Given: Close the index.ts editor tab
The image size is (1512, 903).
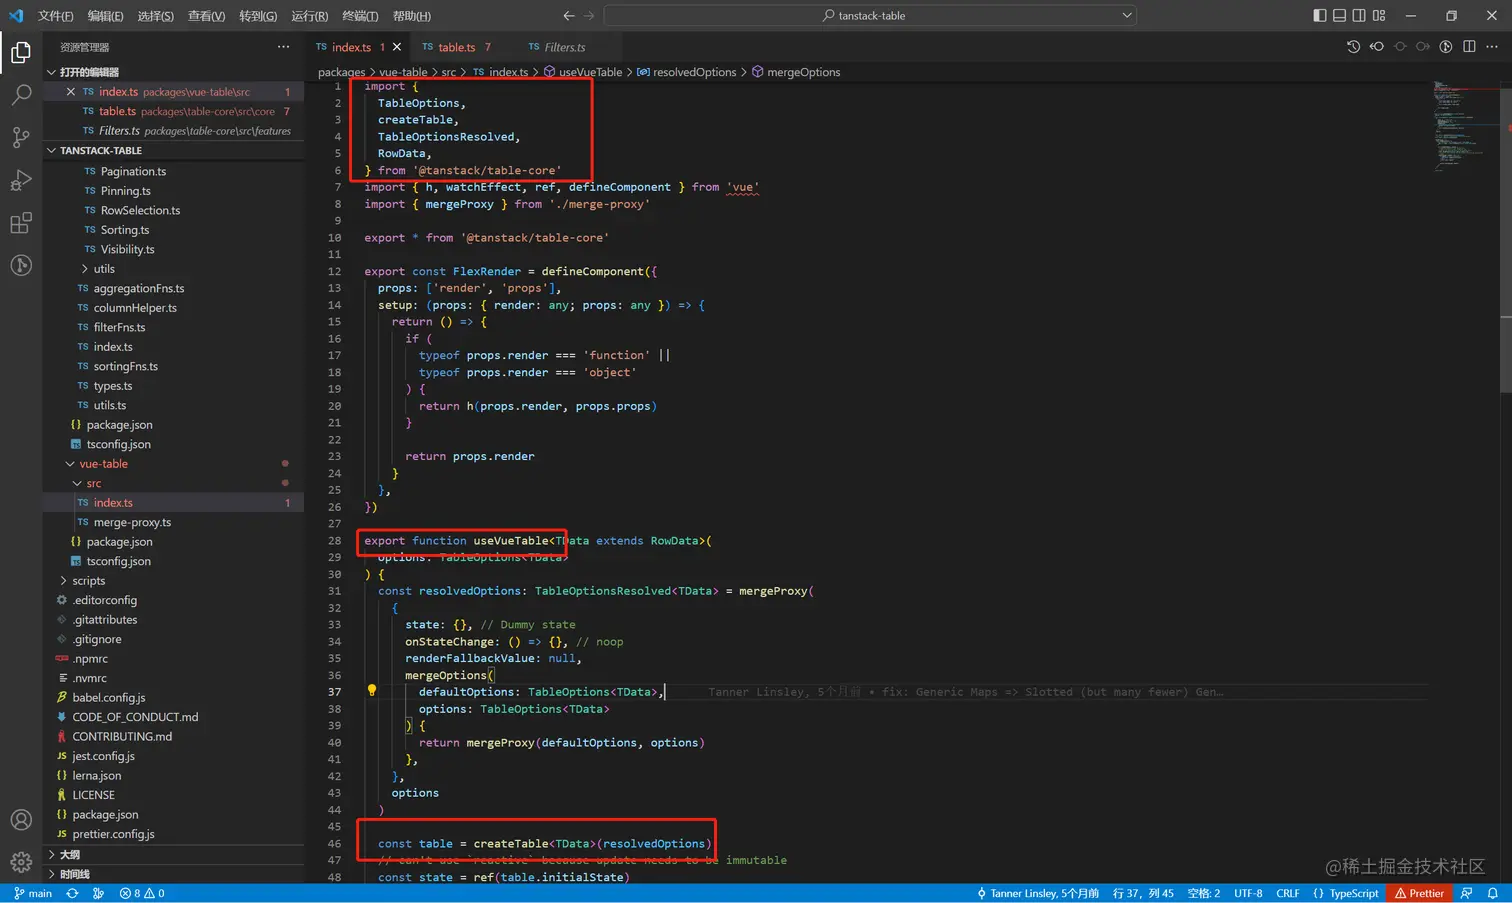Looking at the screenshot, I should (x=397, y=47).
